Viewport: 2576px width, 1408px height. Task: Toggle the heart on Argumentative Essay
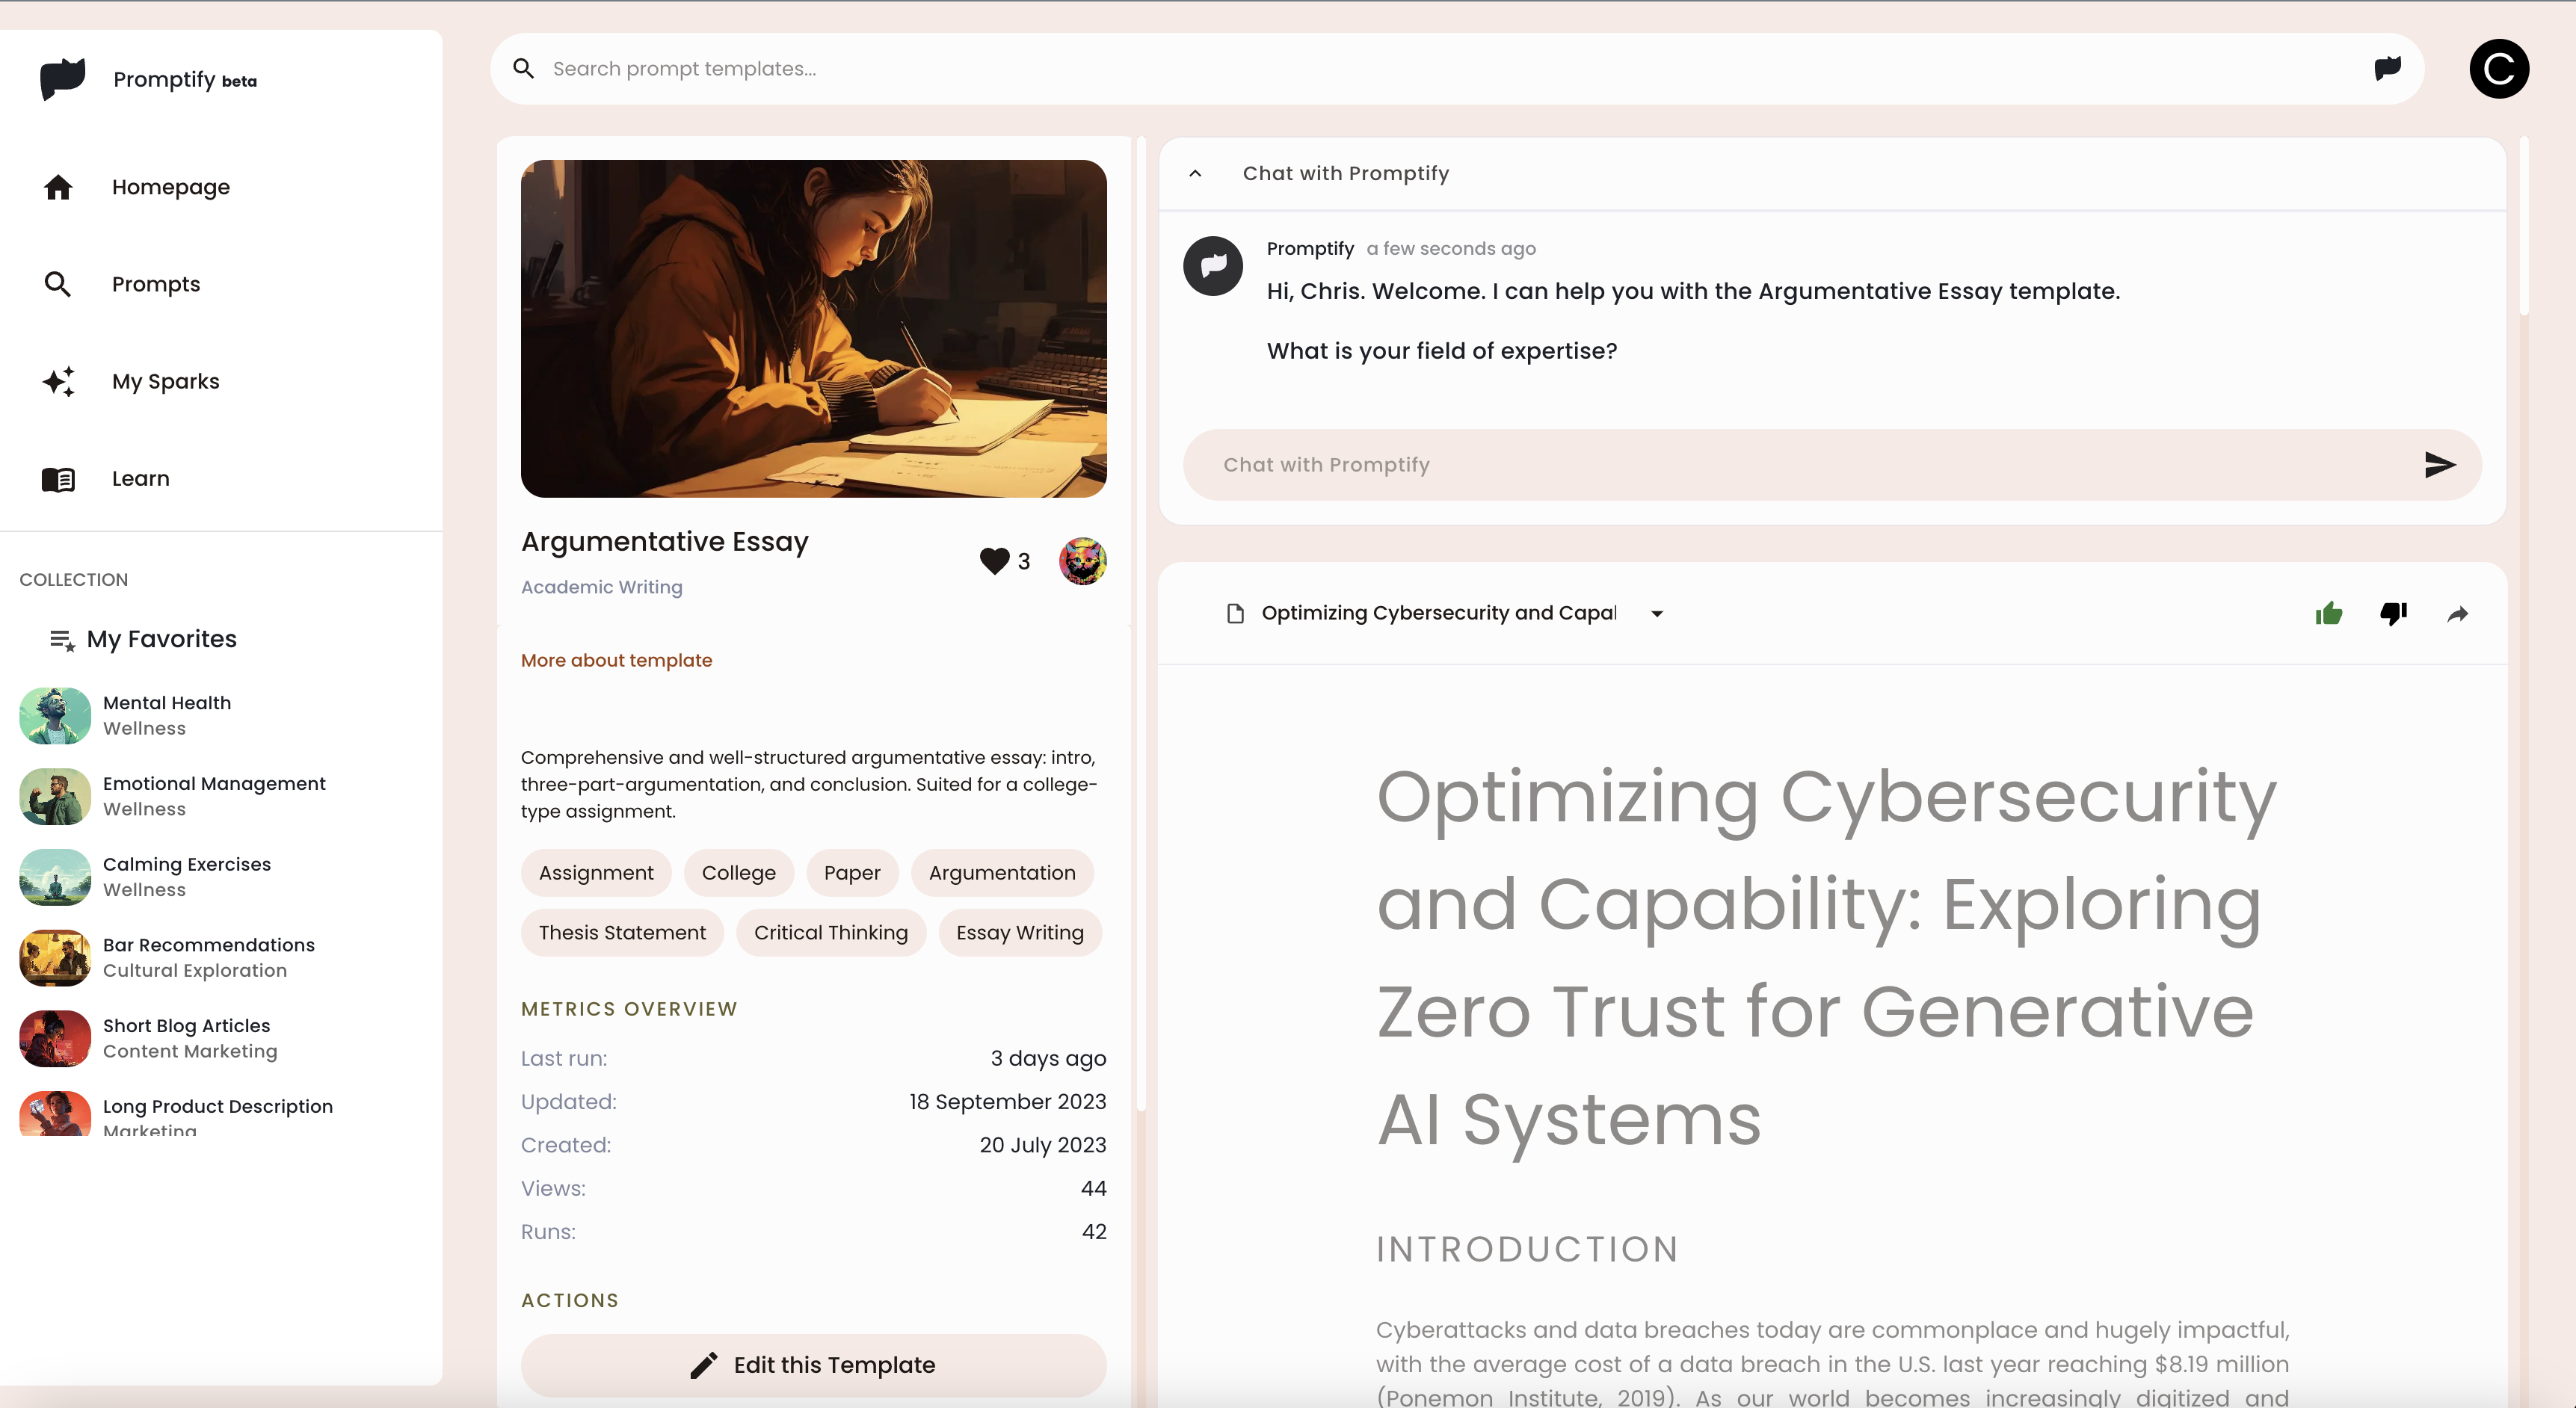tap(995, 561)
